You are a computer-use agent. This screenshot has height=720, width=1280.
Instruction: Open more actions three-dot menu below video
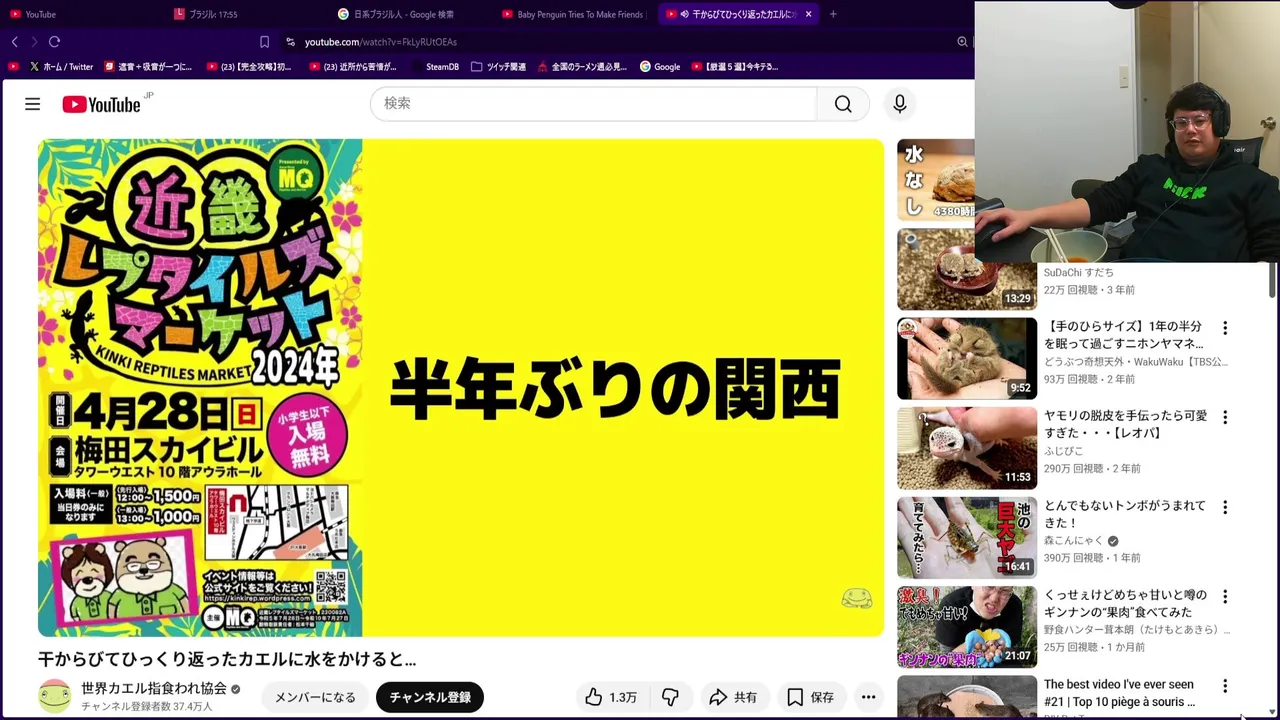tap(868, 697)
